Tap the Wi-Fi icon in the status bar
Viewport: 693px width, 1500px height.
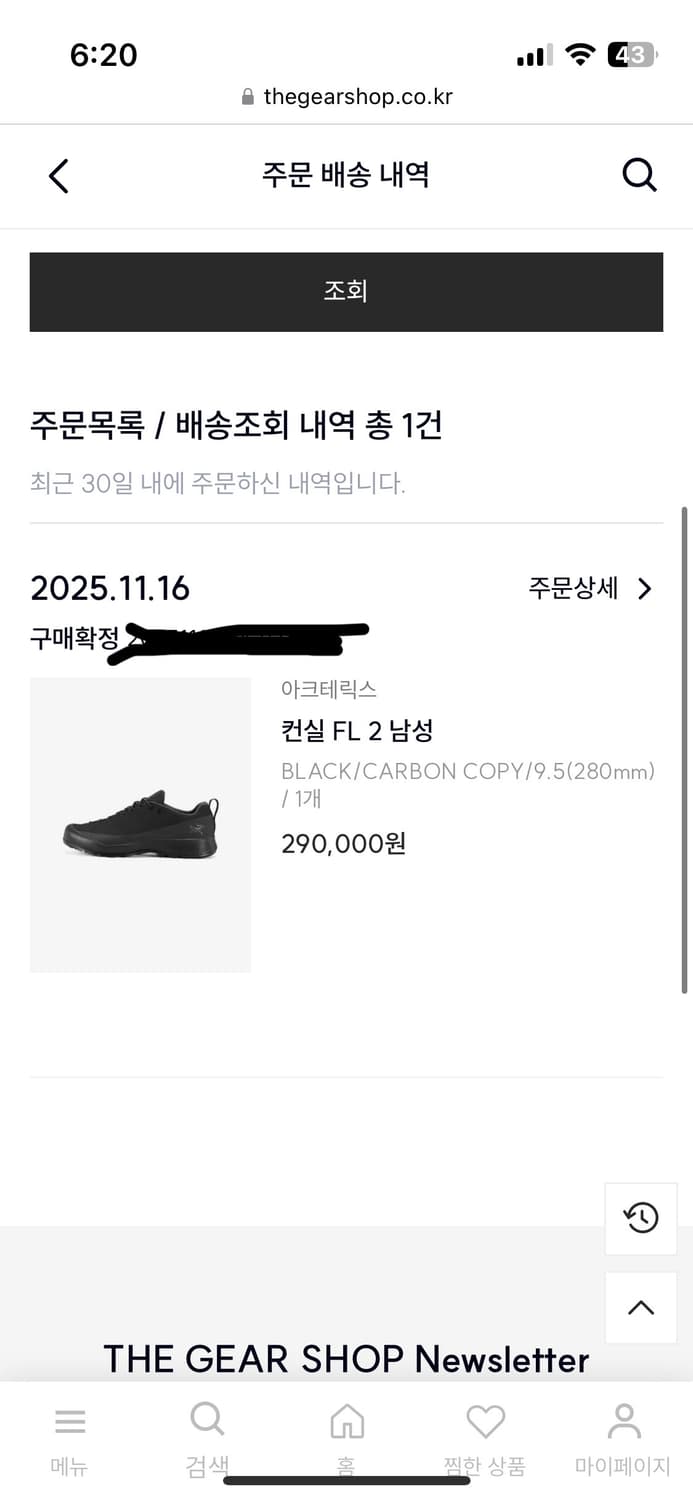click(580, 55)
